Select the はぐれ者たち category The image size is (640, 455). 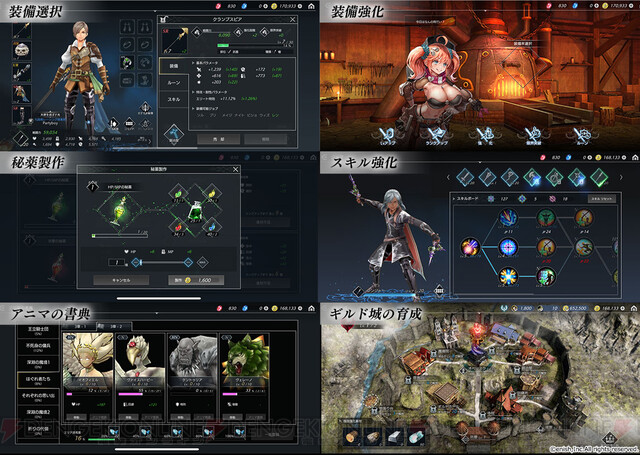coord(38,380)
